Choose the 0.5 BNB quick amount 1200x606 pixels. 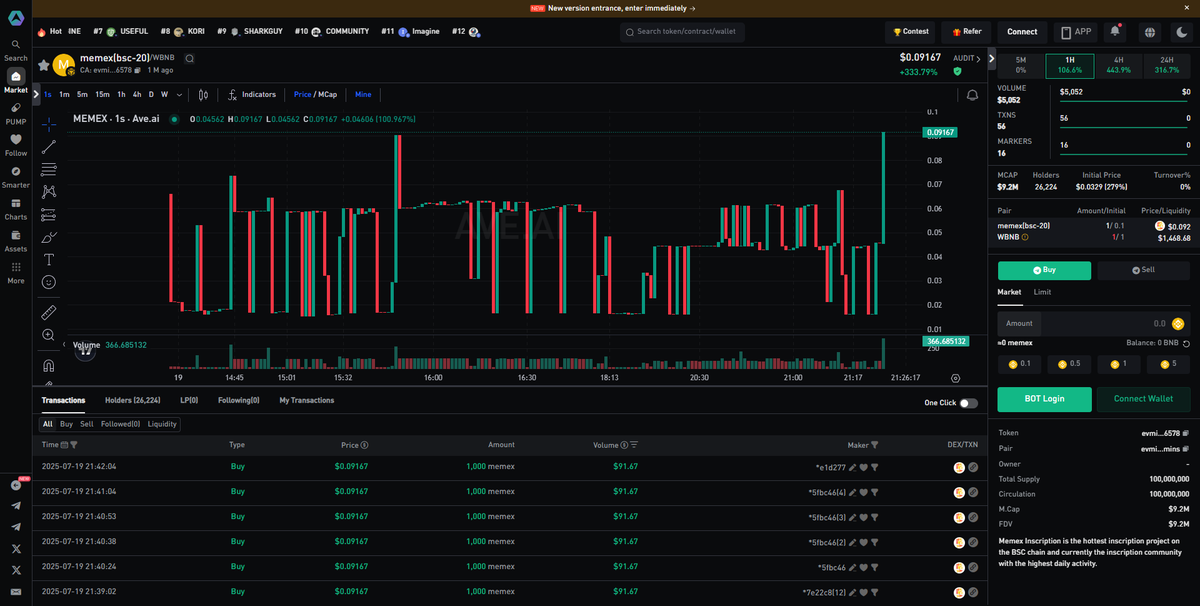click(x=1069, y=364)
